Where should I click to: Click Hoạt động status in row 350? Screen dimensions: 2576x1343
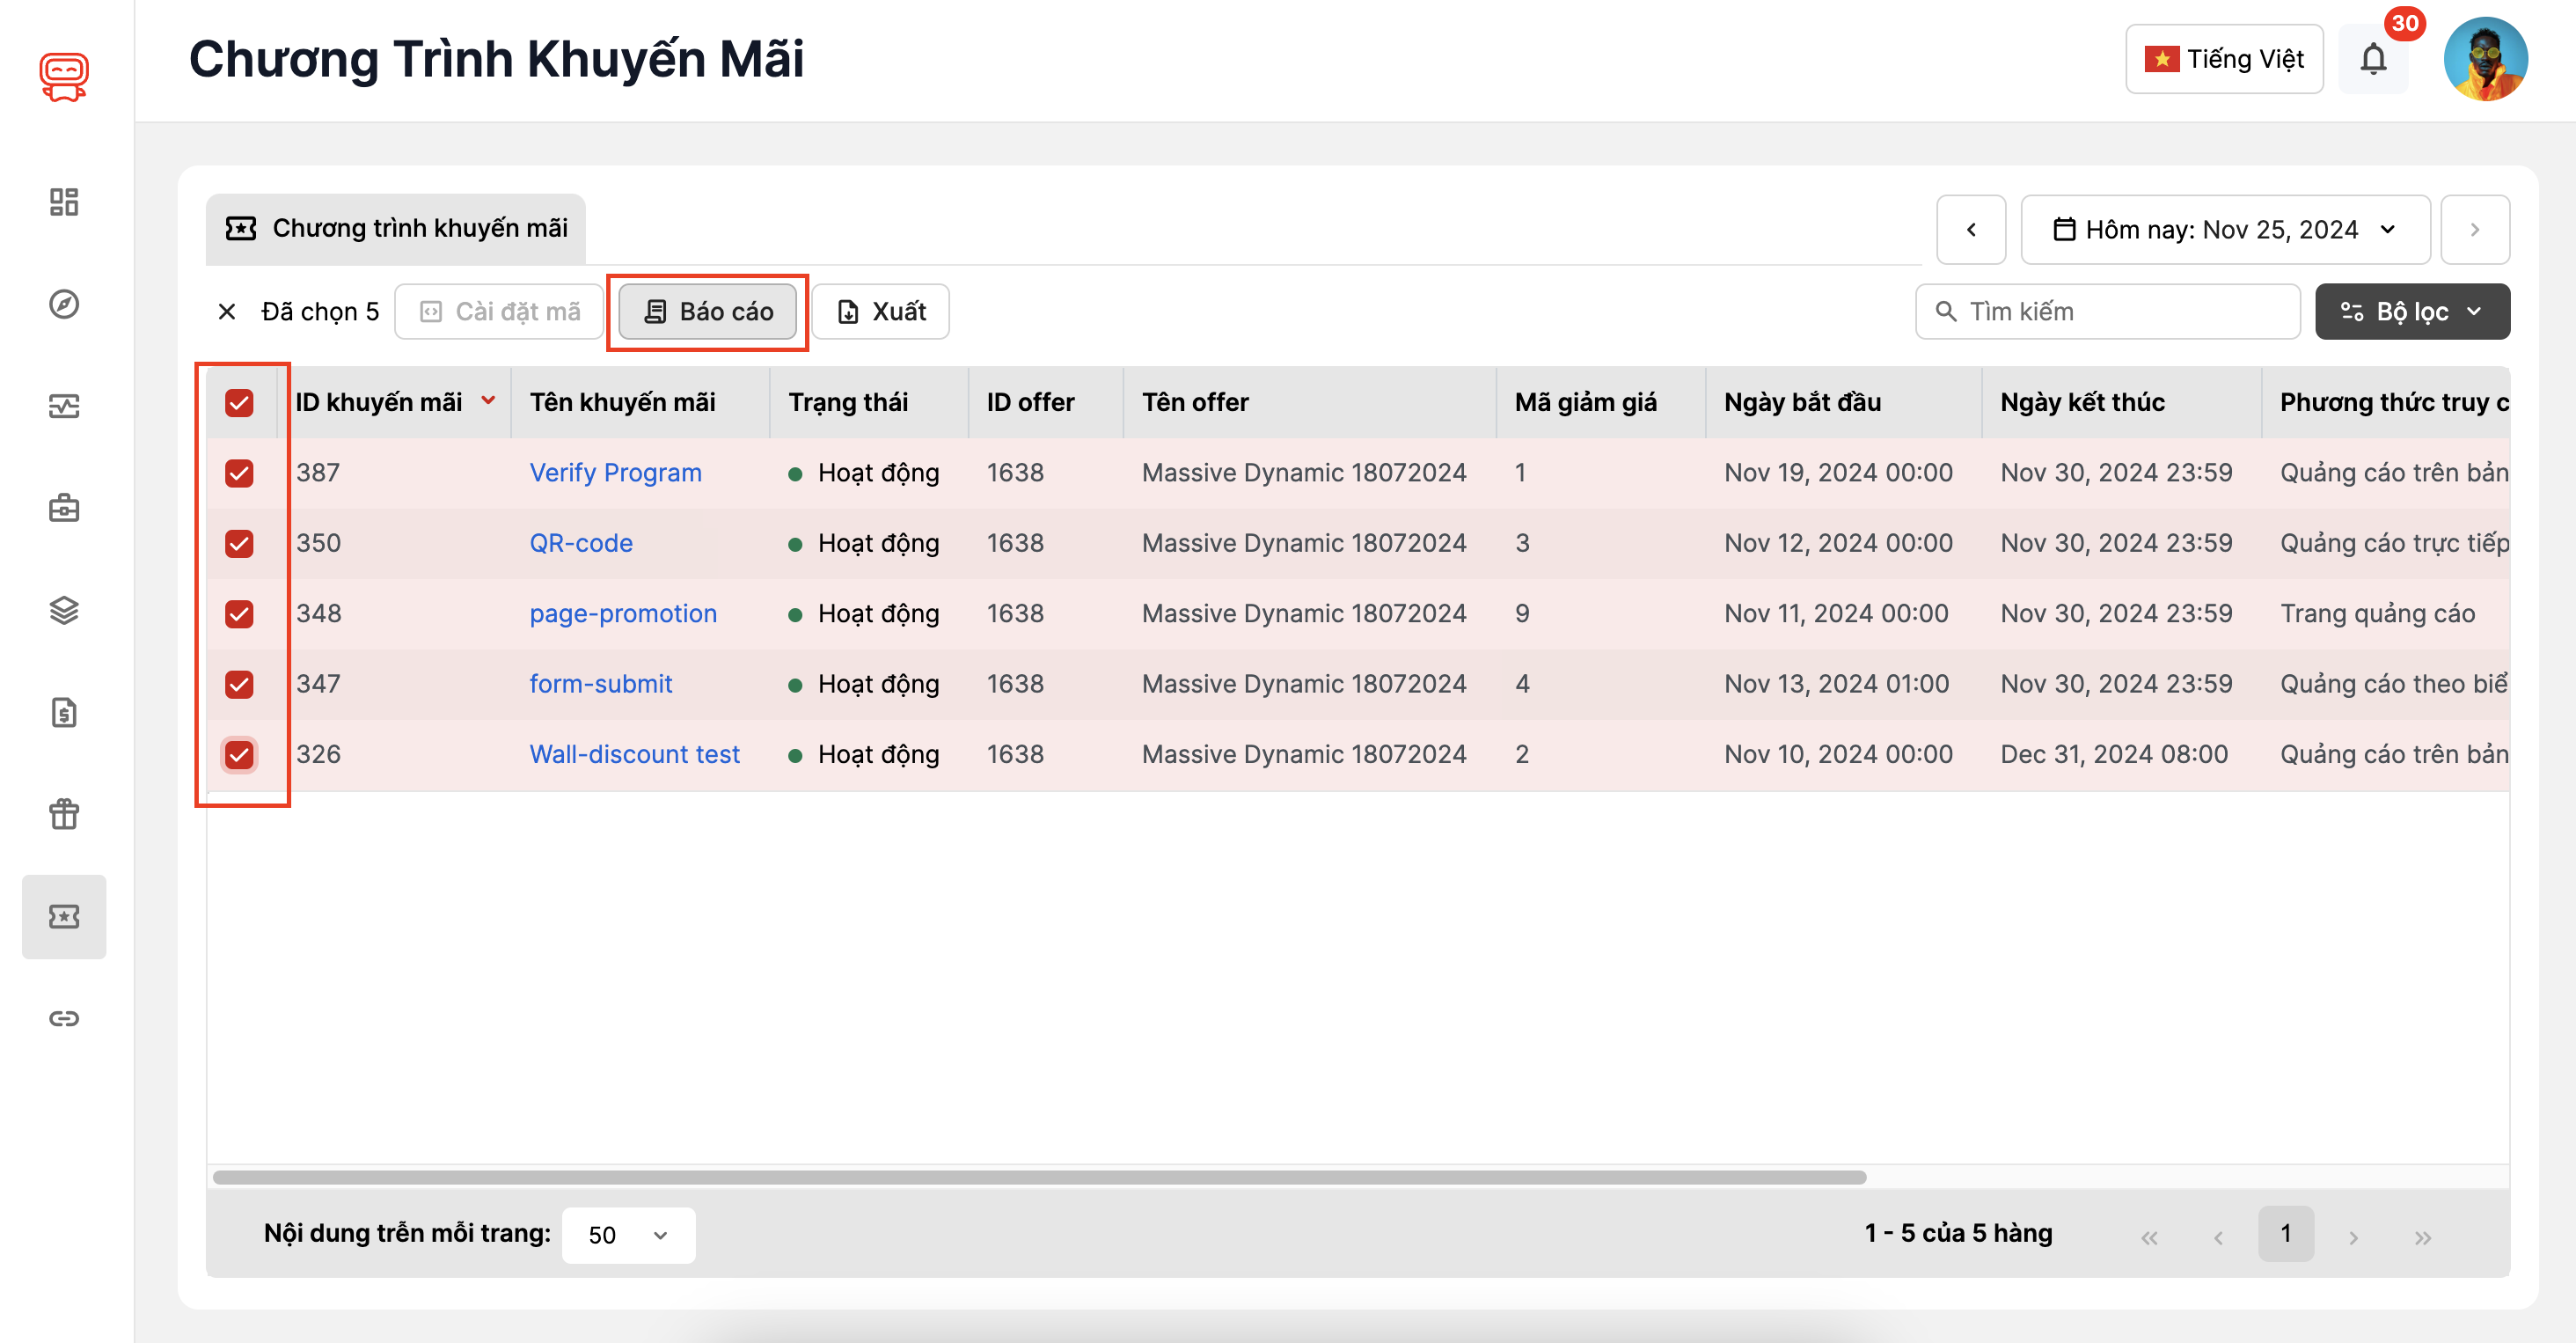pos(864,543)
